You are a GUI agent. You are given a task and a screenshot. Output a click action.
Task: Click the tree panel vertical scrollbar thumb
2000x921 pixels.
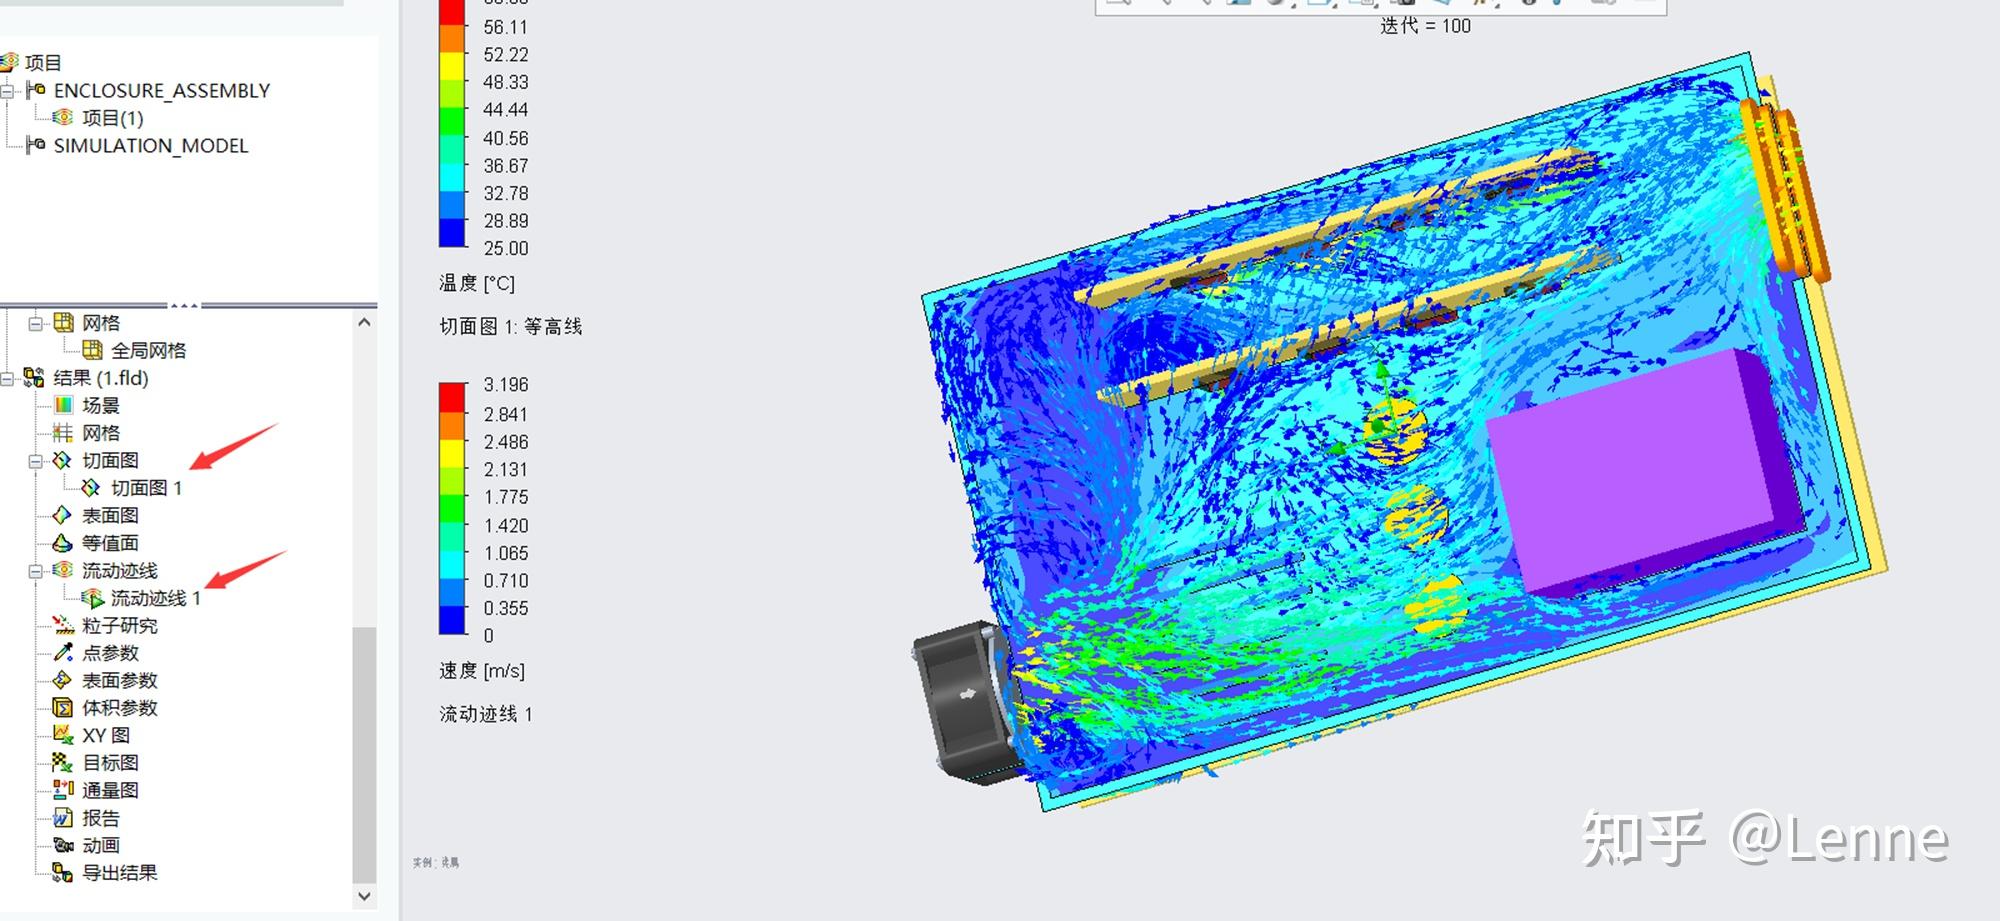(x=364, y=755)
